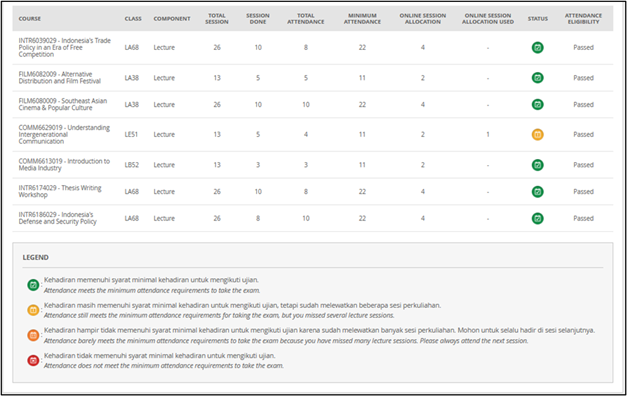Click status icon for Indonesia's Defense and Security Policy
This screenshot has height=396, width=627.
pos(537,218)
